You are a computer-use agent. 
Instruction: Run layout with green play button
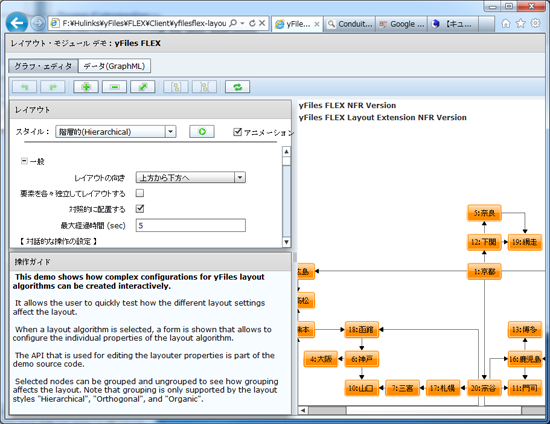pos(202,132)
